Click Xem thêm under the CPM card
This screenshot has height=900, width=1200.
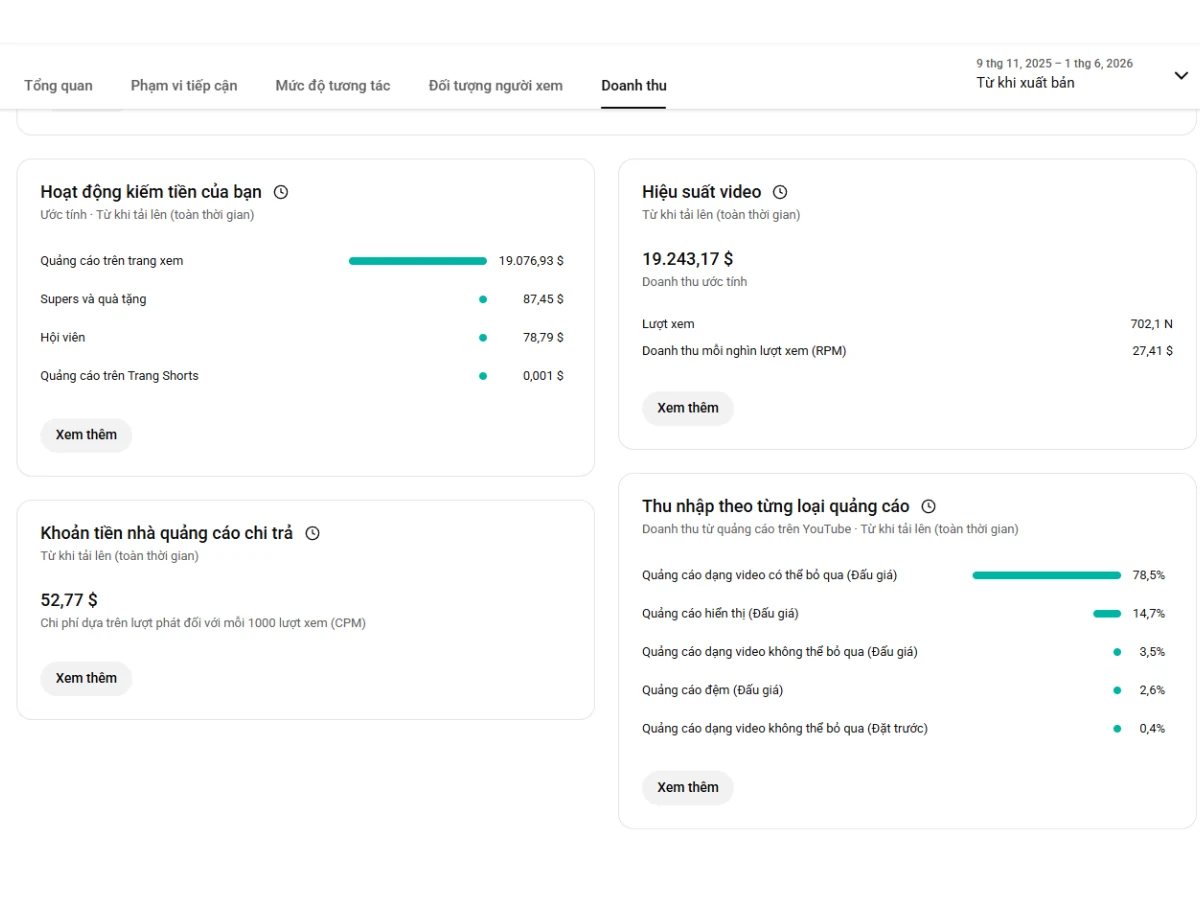tap(86, 678)
